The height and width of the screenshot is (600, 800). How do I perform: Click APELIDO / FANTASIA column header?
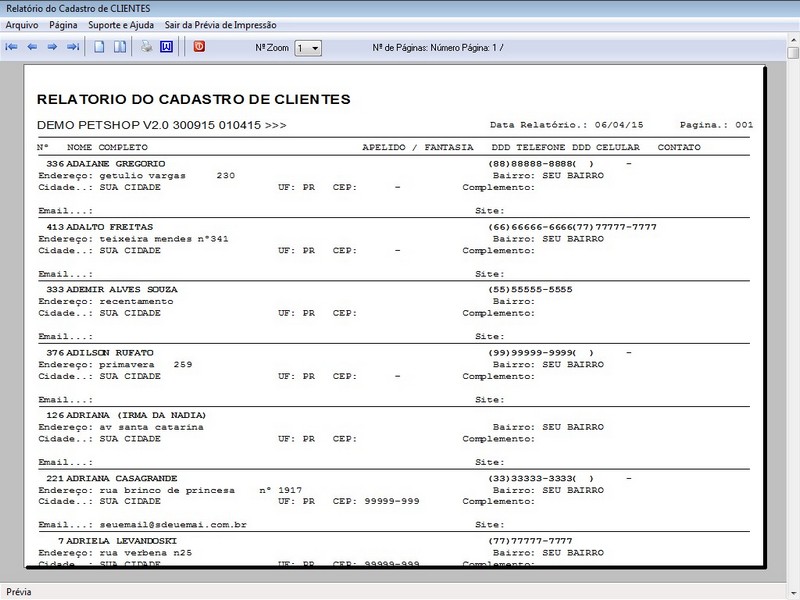(418, 147)
